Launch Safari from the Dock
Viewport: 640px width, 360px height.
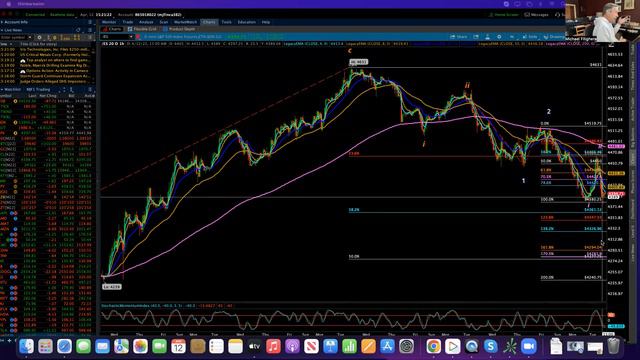pyautogui.click(x=64, y=347)
